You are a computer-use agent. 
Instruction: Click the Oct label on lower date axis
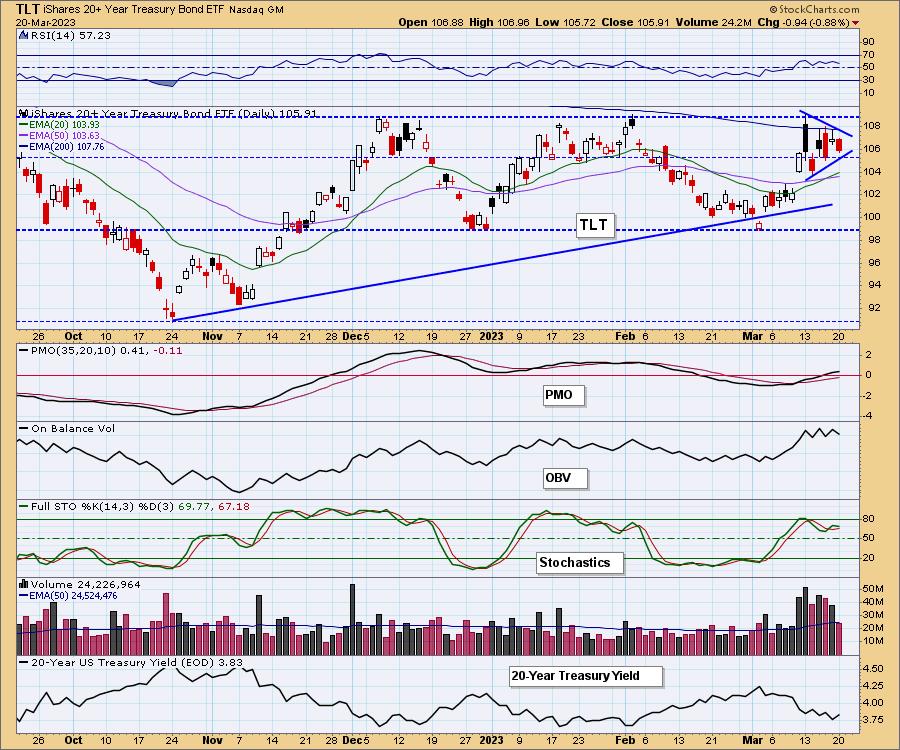point(73,740)
